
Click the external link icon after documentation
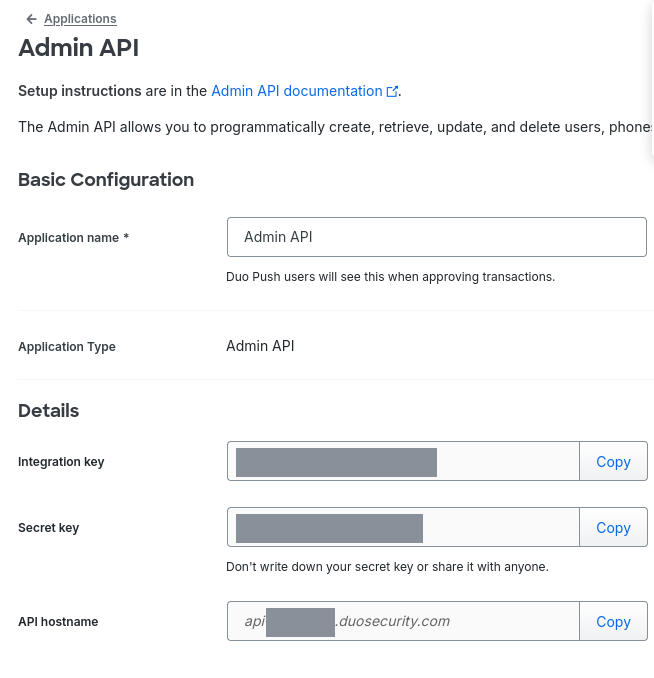392,92
